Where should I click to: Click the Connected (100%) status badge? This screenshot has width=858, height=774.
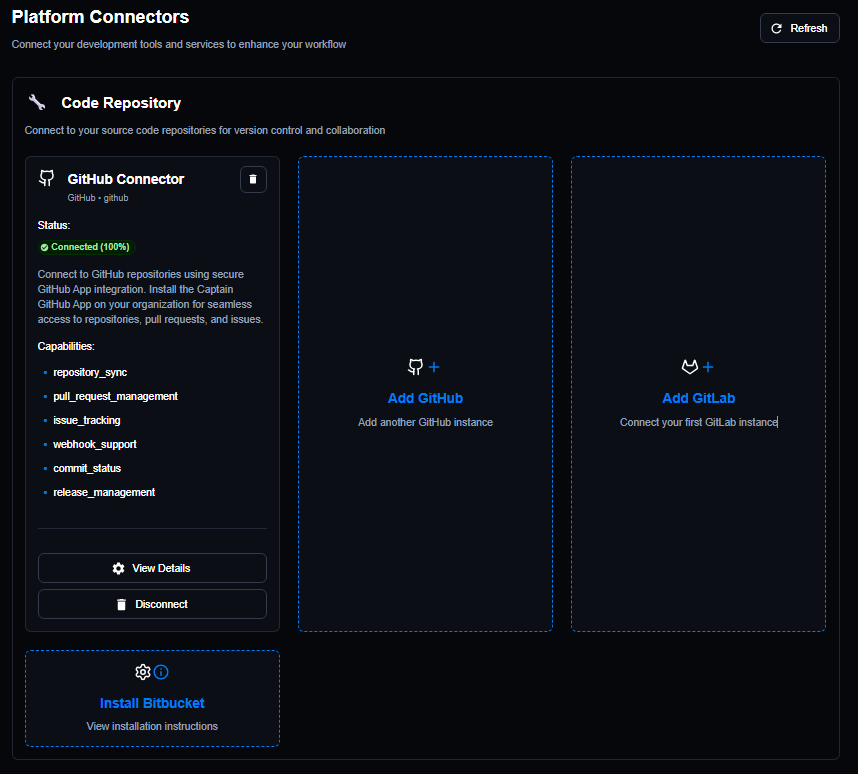[85, 247]
